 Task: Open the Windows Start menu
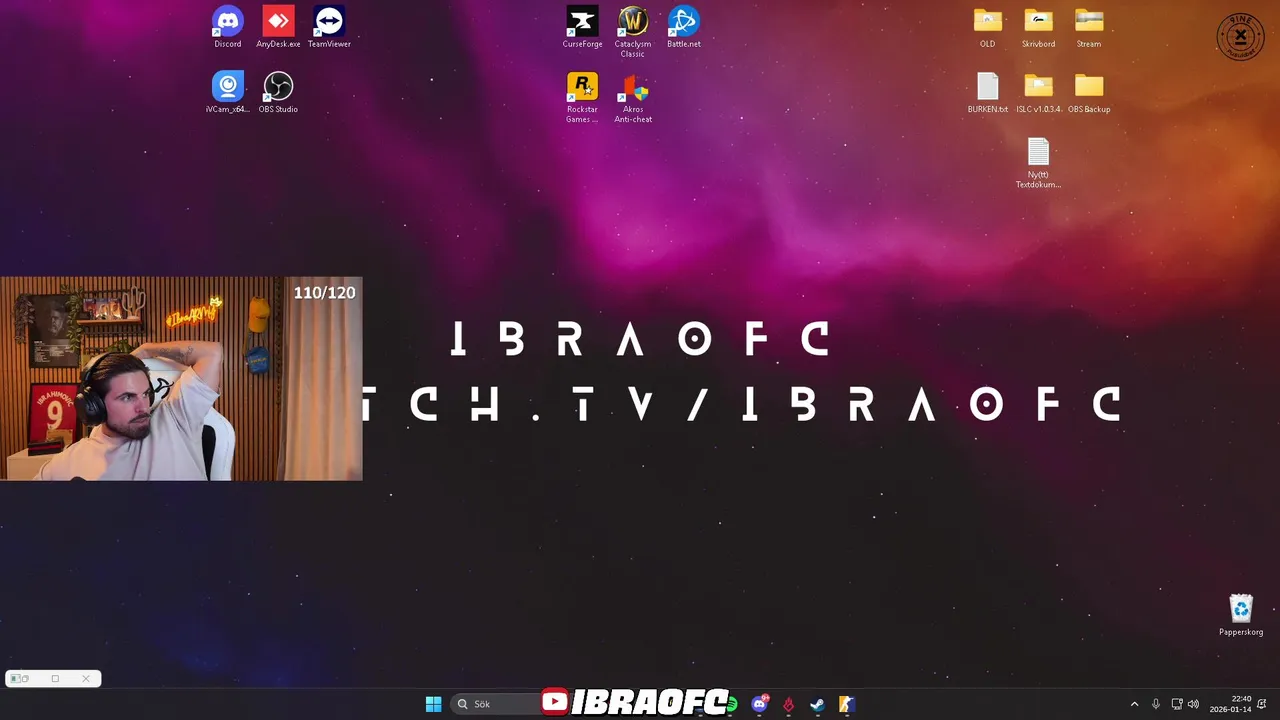[x=433, y=704]
